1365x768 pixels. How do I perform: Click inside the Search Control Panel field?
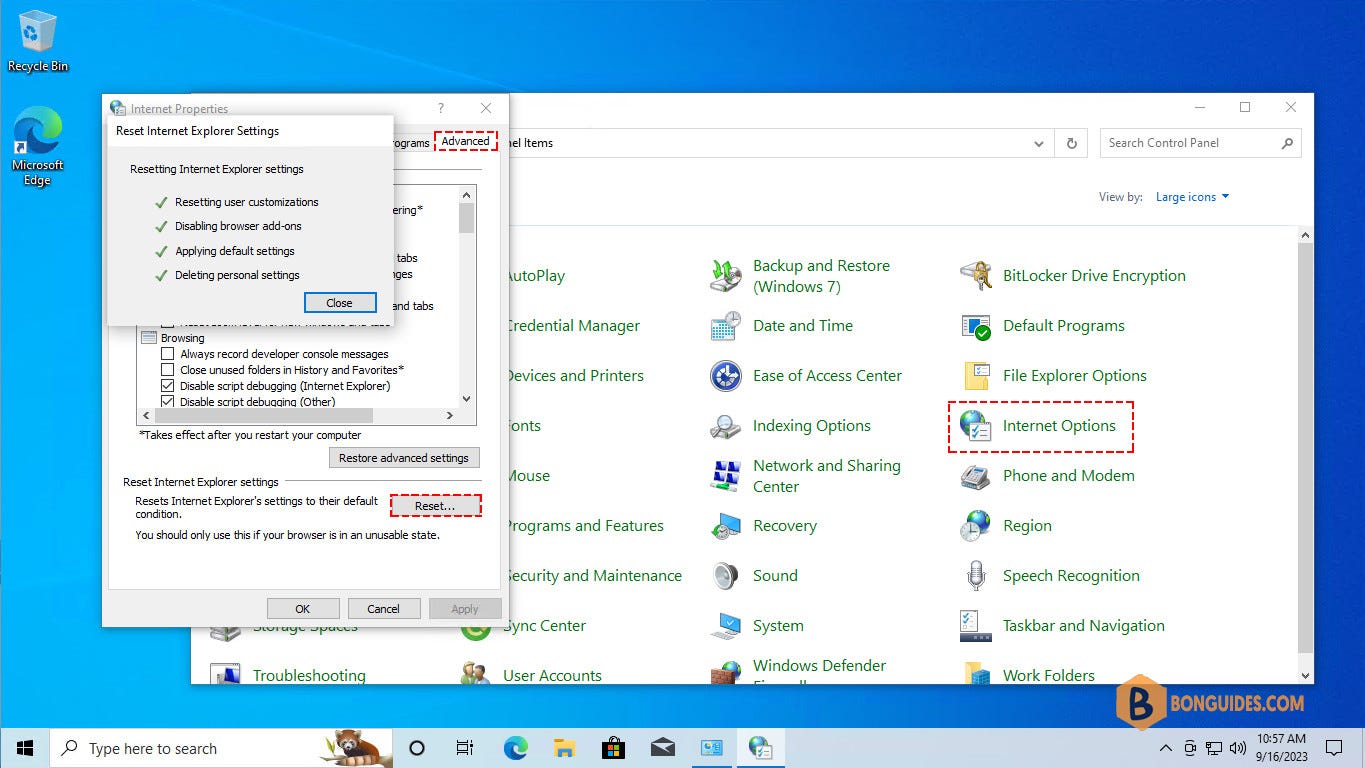click(1190, 143)
